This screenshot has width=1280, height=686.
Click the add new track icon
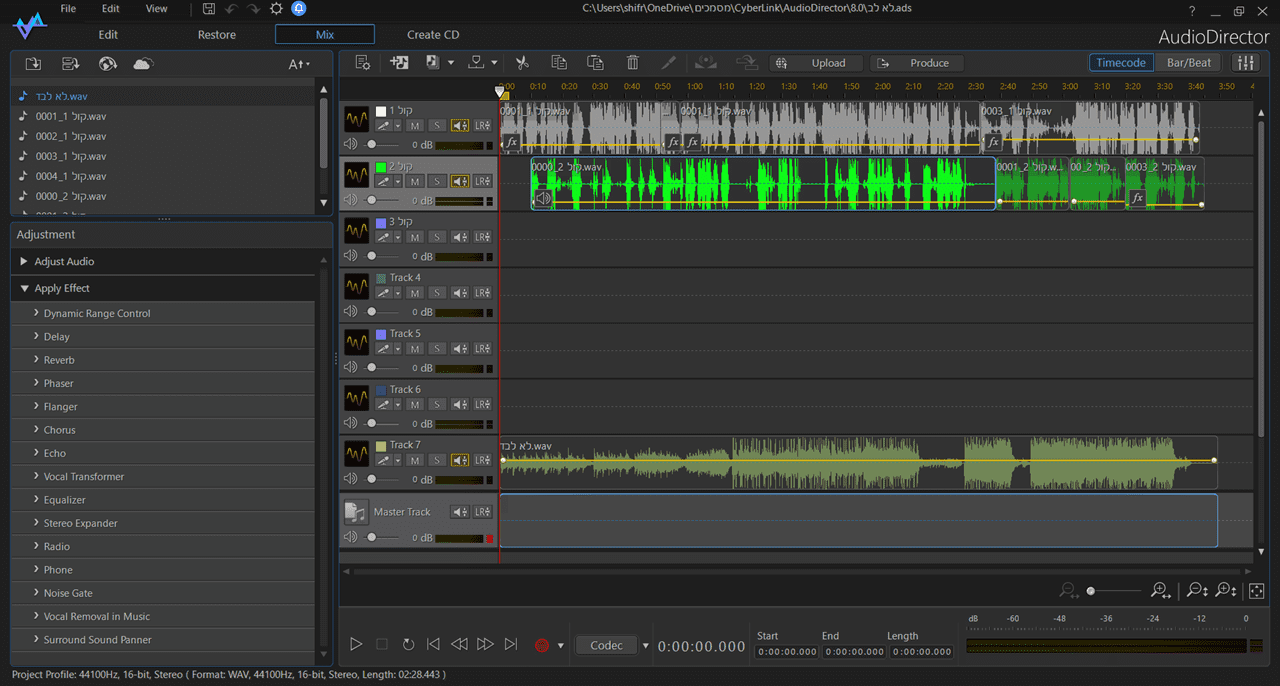click(399, 63)
